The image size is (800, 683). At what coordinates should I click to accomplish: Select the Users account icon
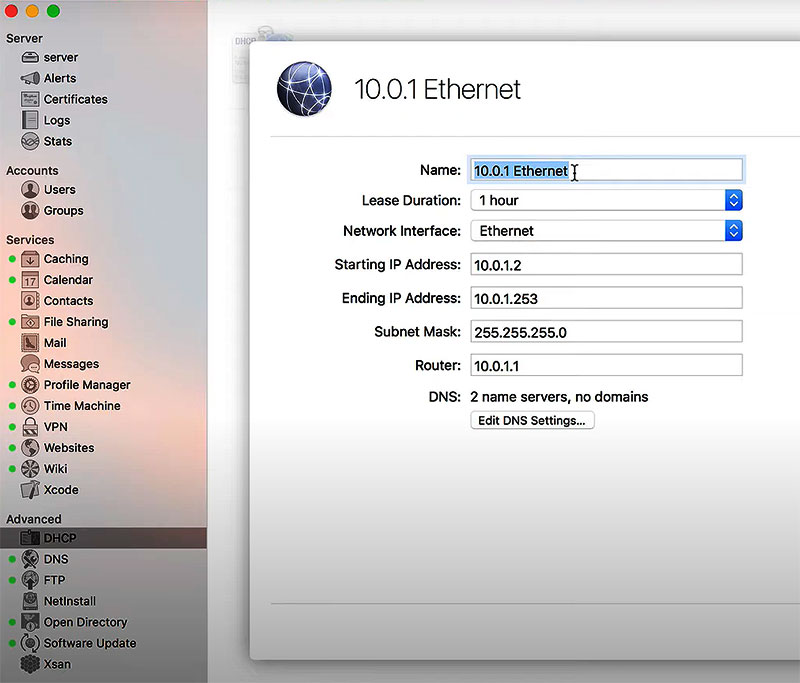(30, 189)
